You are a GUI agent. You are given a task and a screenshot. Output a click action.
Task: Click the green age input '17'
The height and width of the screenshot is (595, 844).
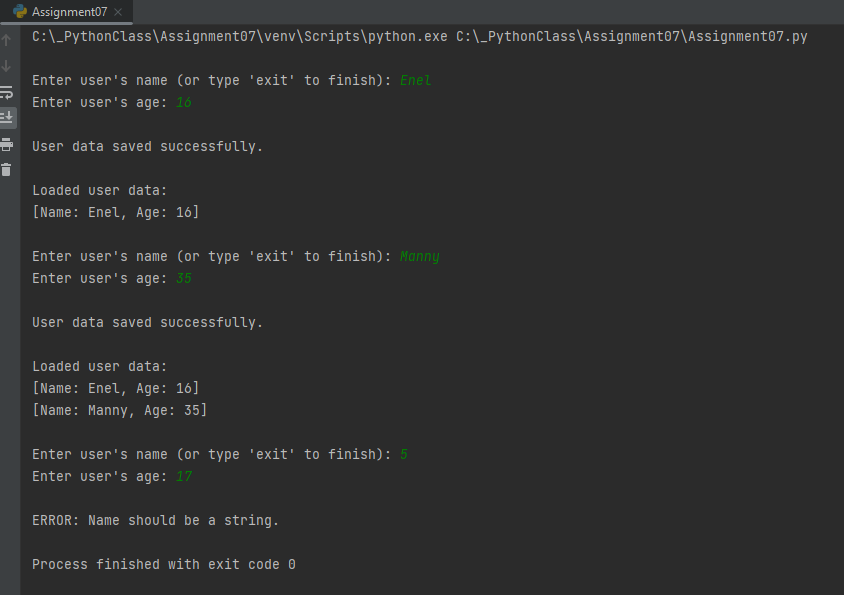pos(184,477)
